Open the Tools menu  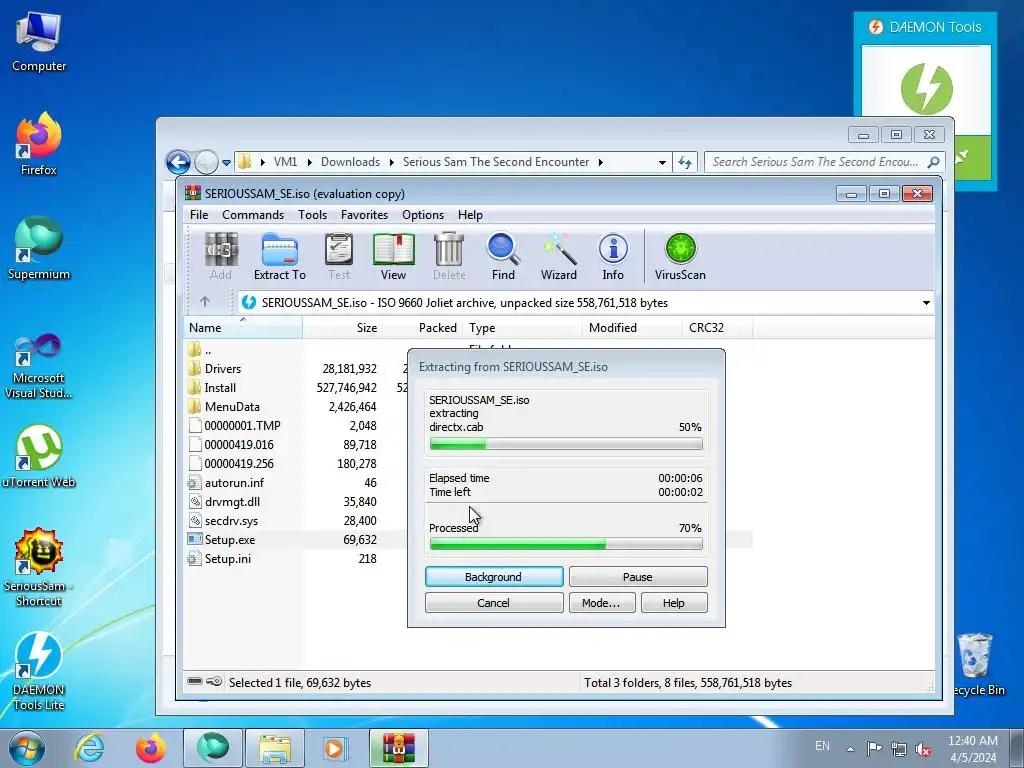pos(312,215)
